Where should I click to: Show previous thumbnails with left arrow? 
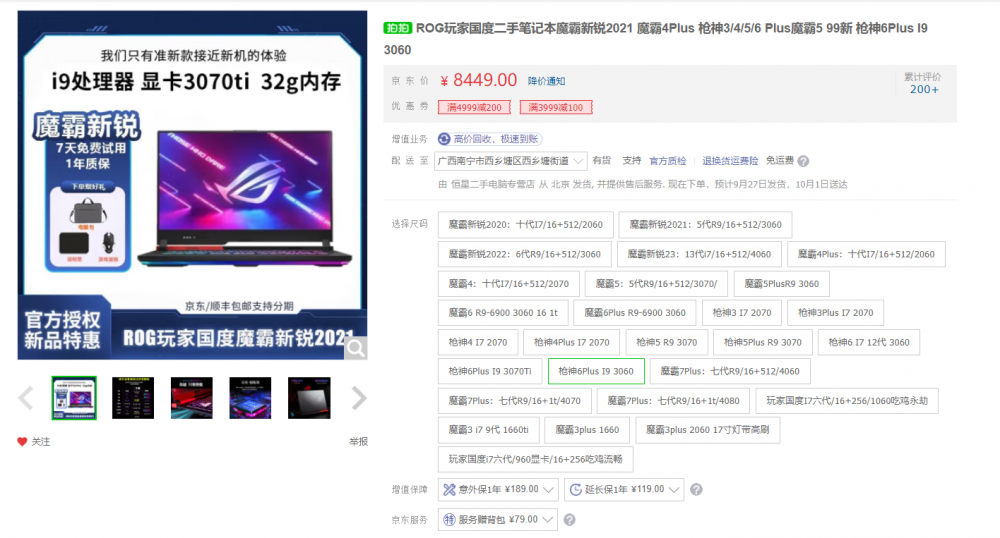coord(26,398)
